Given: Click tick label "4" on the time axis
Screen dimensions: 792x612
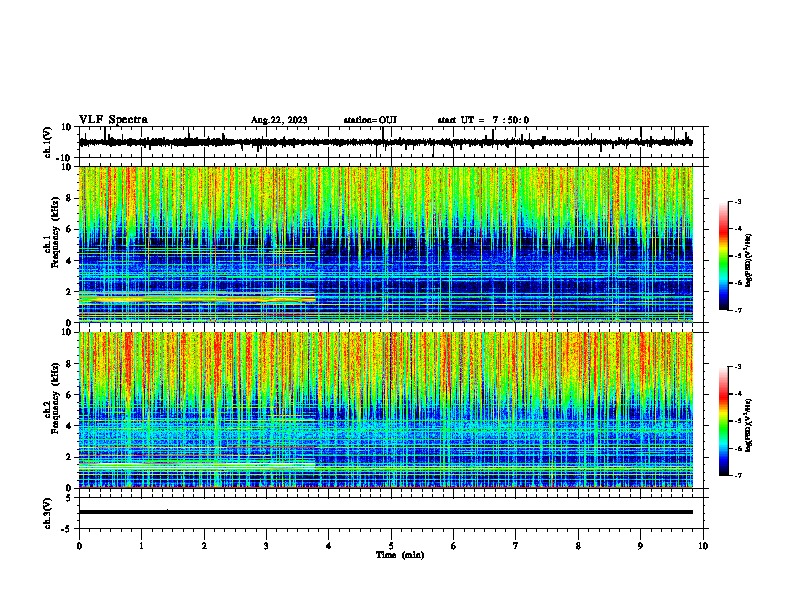Looking at the screenshot, I should (329, 546).
